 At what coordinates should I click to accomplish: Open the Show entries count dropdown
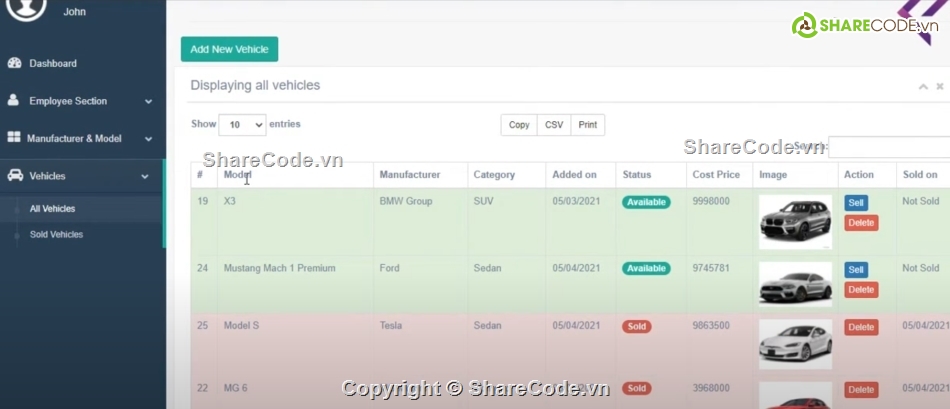pyautogui.click(x=242, y=125)
